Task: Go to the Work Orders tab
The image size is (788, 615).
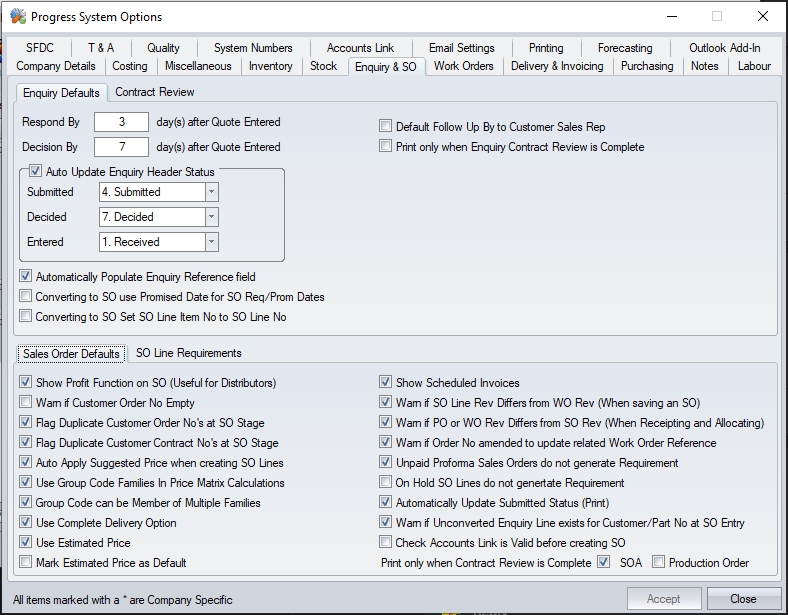Action: pos(463,66)
